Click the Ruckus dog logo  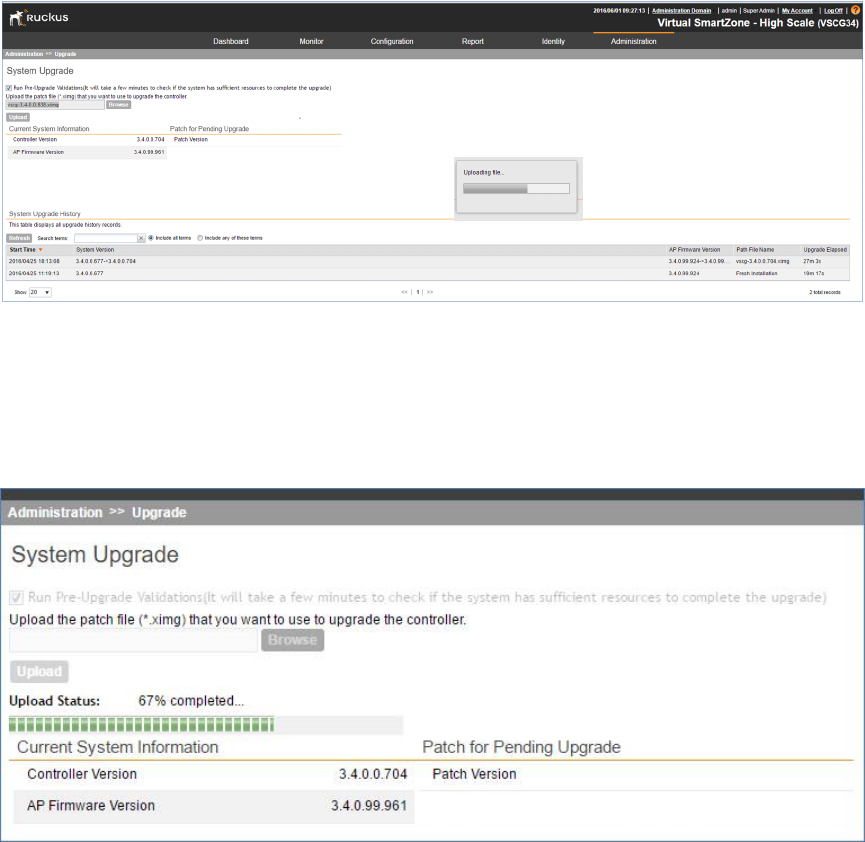tap(17, 18)
